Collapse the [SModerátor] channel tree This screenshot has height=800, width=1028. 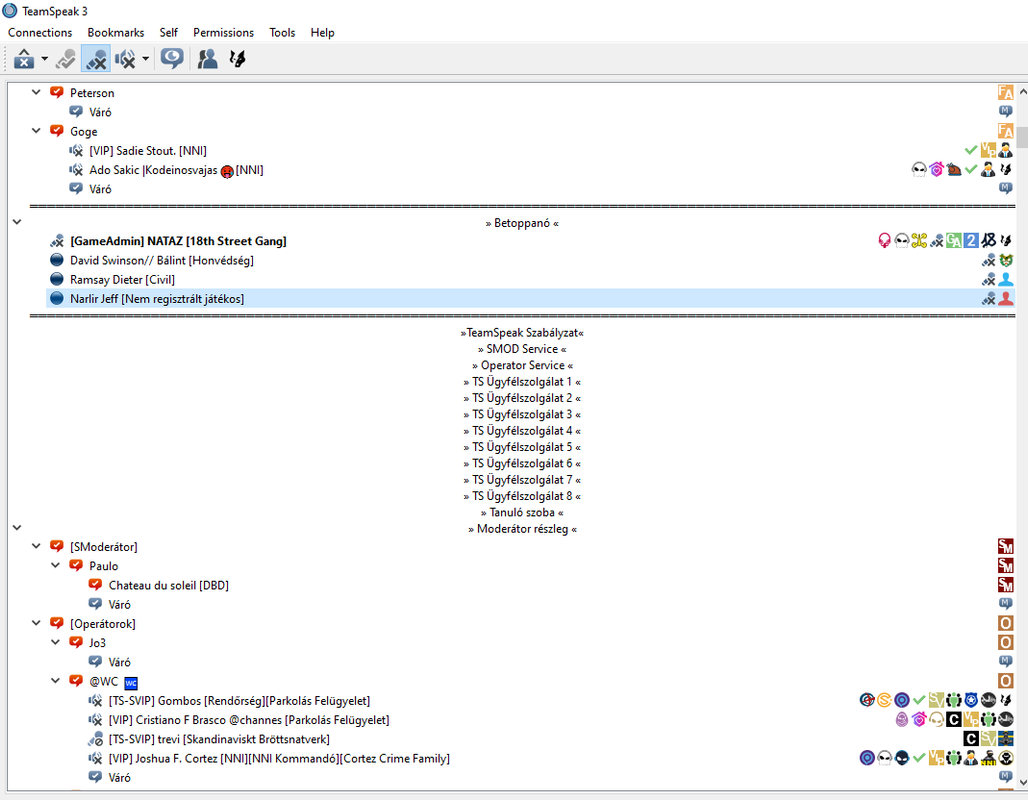[x=37, y=546]
